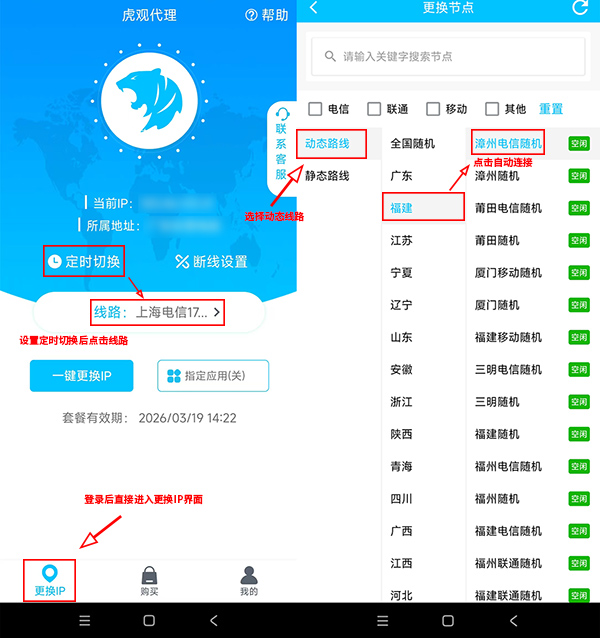This screenshot has width=600, height=638.
Task: Click the 一键更换IP button
Action: [81, 376]
